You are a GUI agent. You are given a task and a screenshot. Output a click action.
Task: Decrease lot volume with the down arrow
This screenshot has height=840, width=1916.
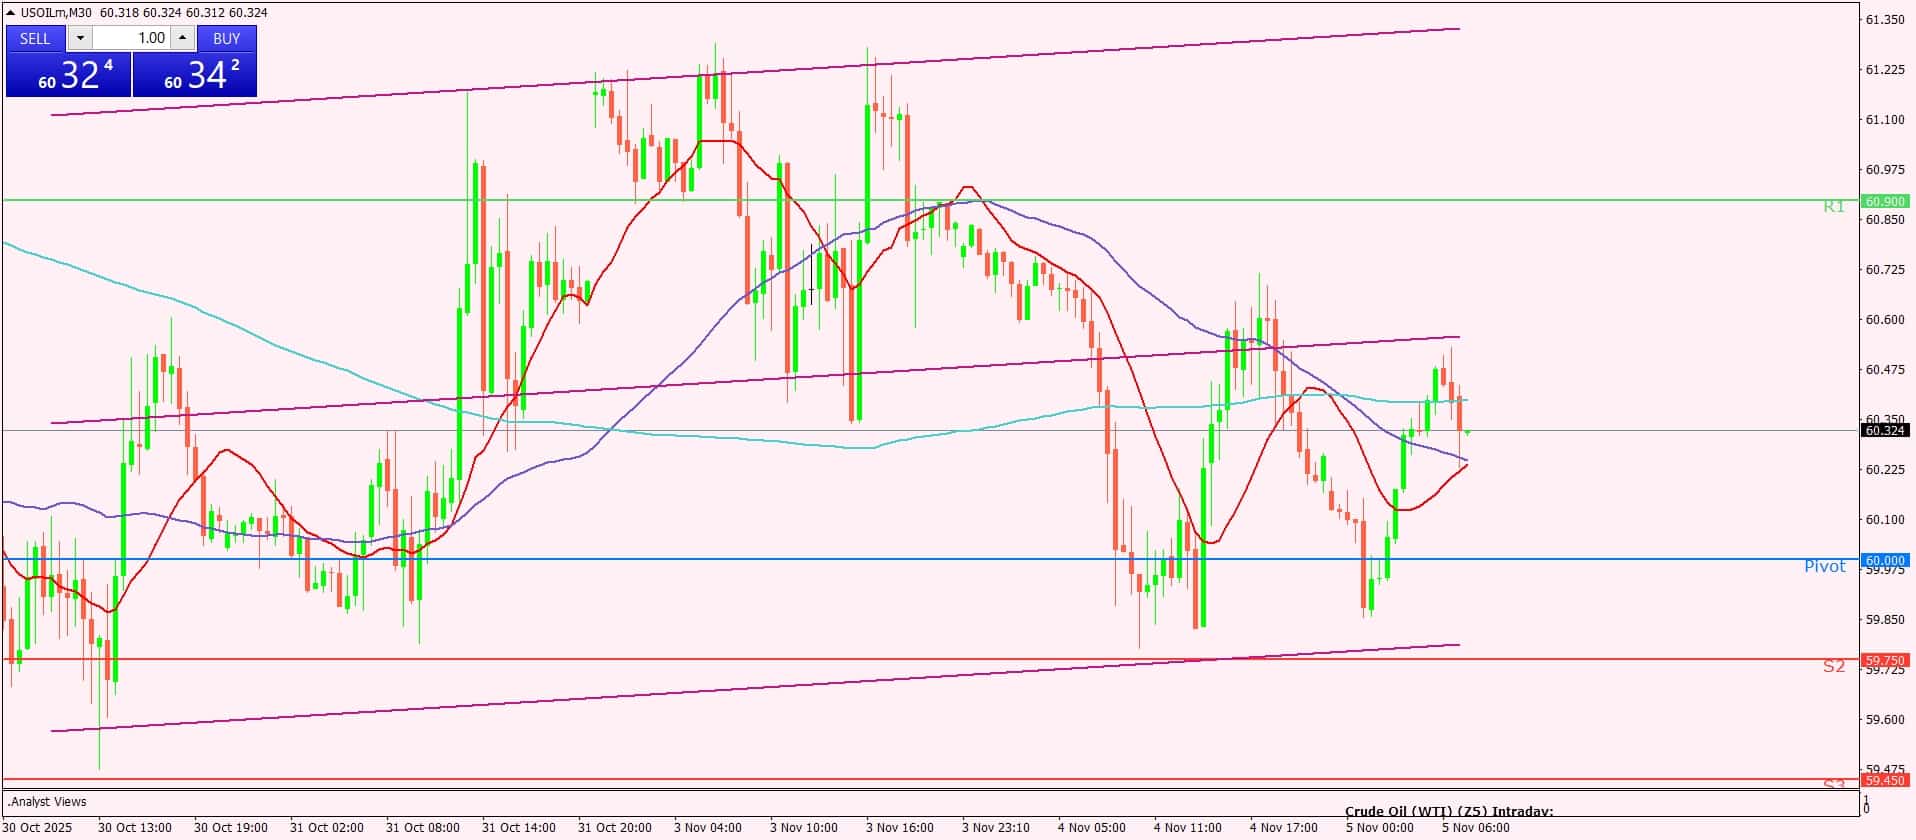(x=80, y=38)
